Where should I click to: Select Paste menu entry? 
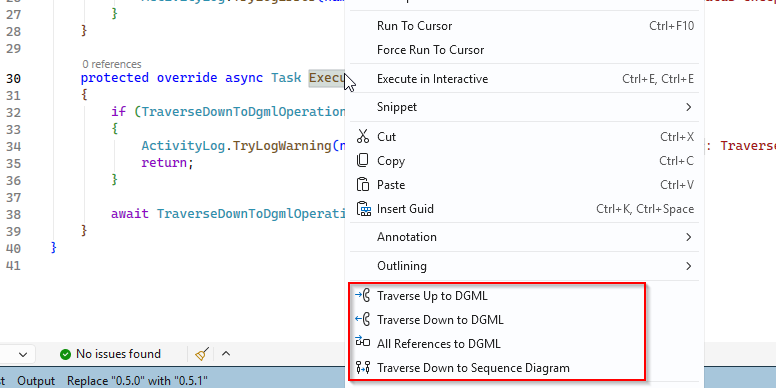point(524,185)
